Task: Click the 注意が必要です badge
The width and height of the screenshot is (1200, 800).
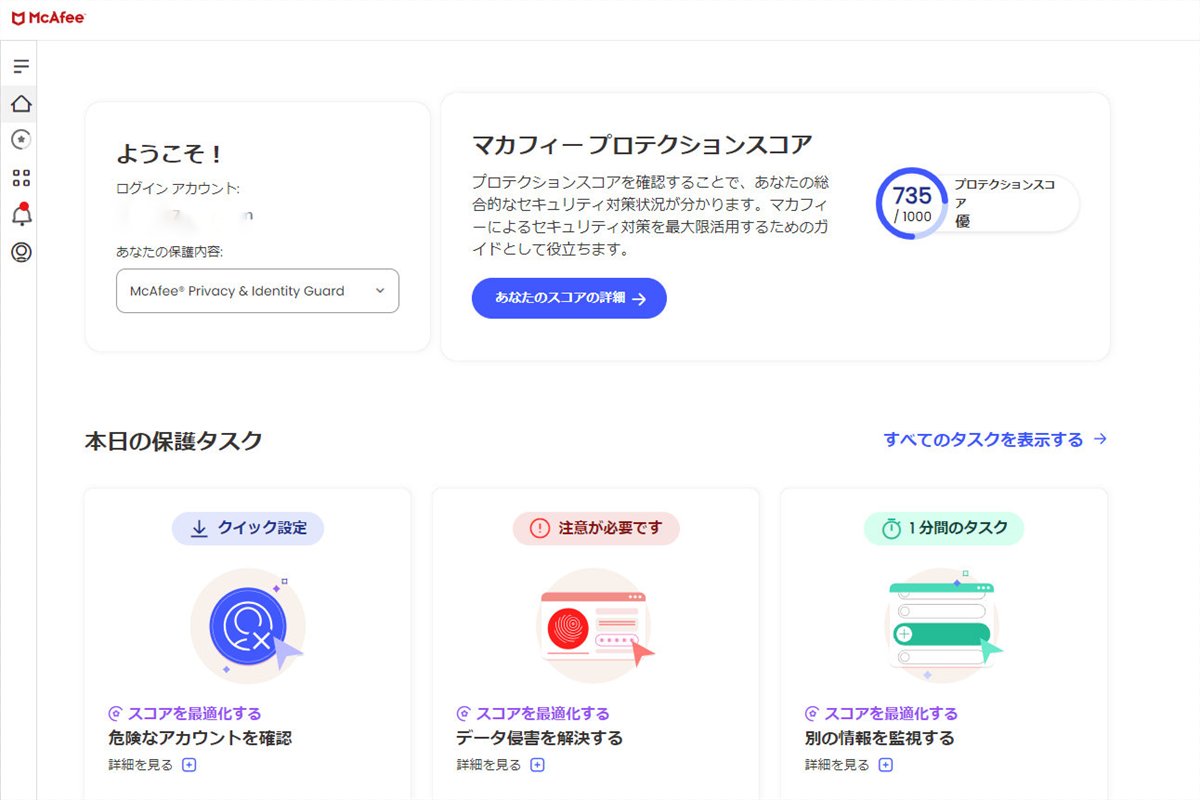Action: (596, 528)
